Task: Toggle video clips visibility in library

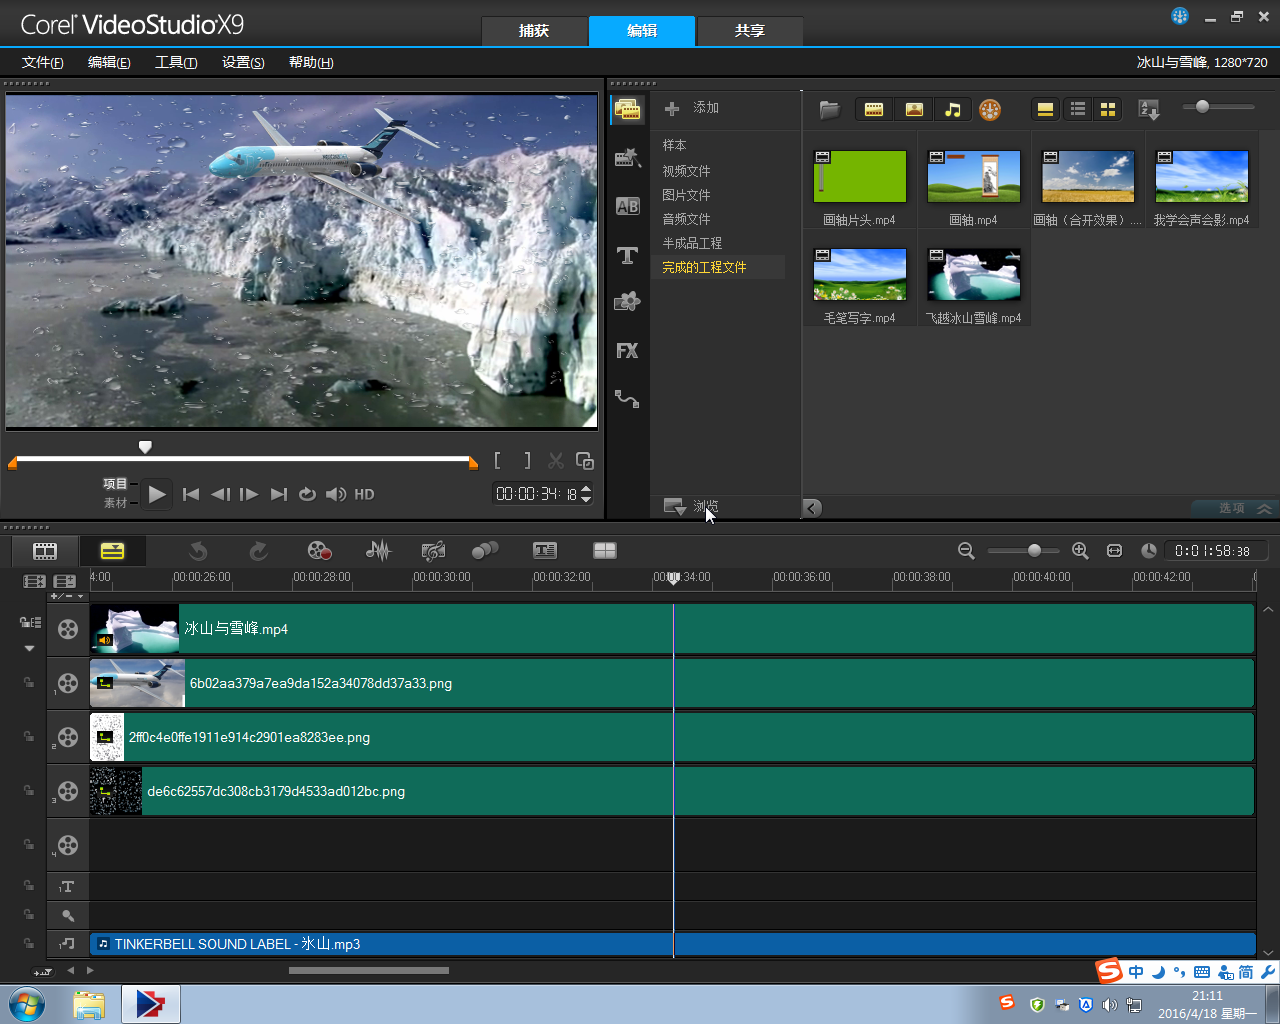Action: pos(874,110)
